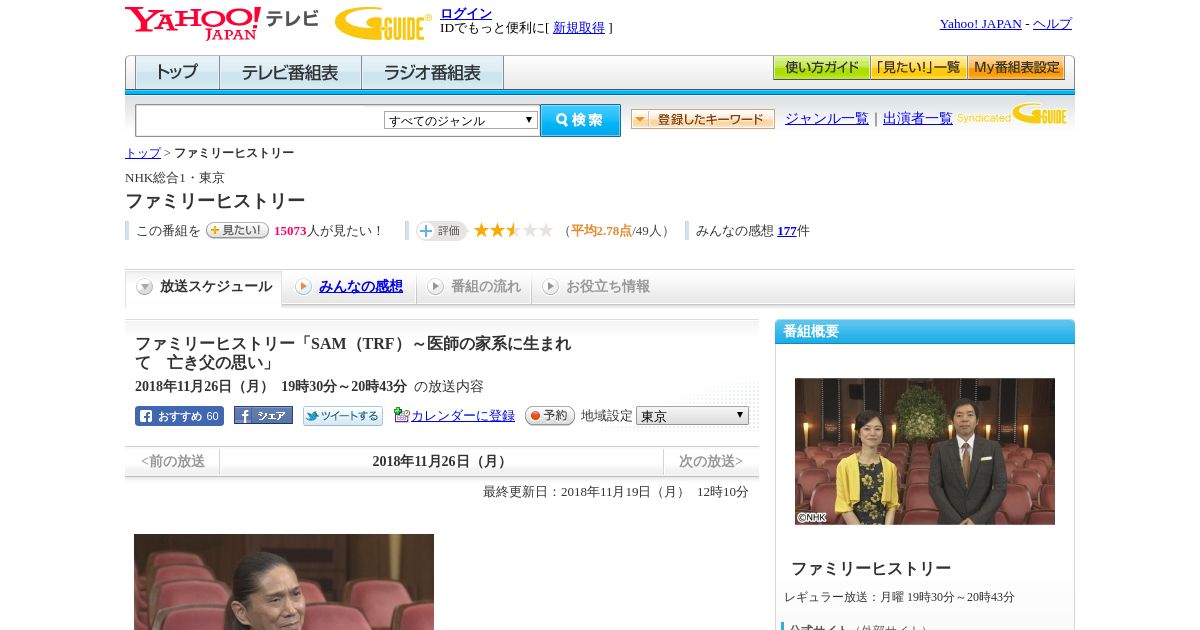Screen dimensions: 1200x630
Task: Open the カレンダーに登録 link
Action: click(463, 415)
